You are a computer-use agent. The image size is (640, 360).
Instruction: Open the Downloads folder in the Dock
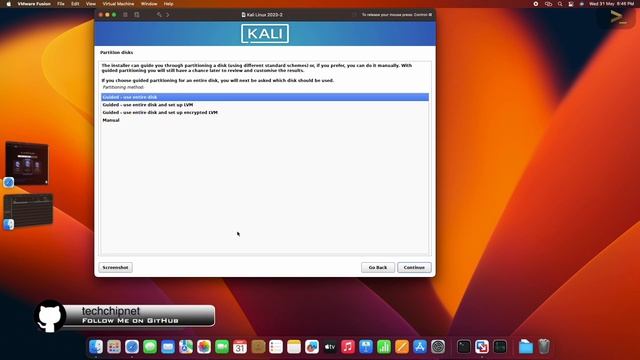[x=526, y=347]
